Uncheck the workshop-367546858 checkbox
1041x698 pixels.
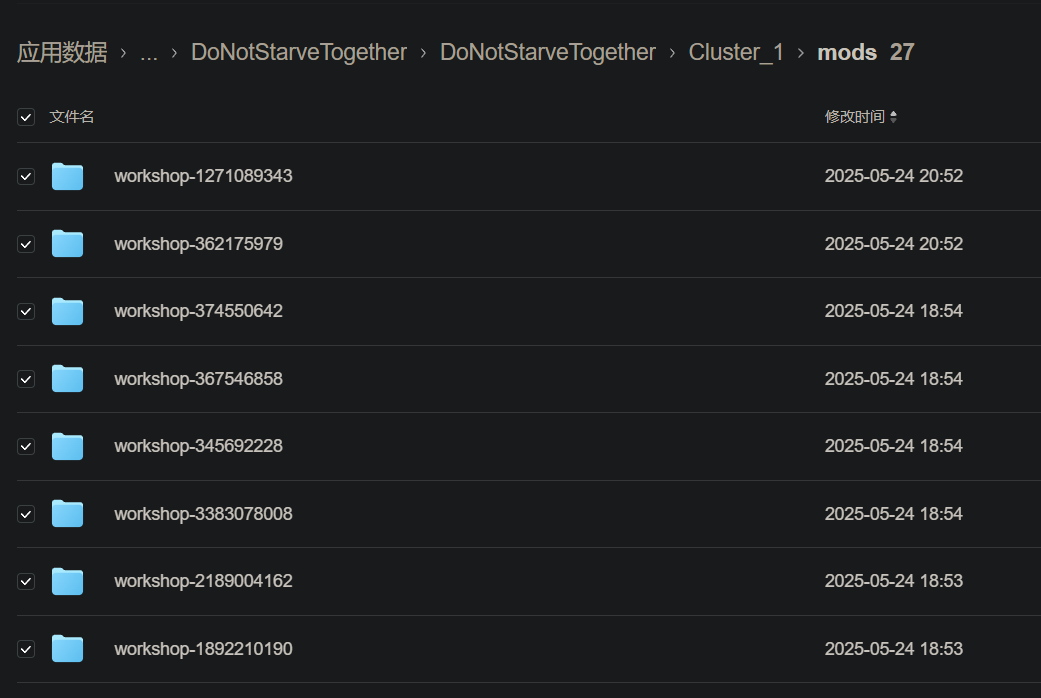coord(26,379)
